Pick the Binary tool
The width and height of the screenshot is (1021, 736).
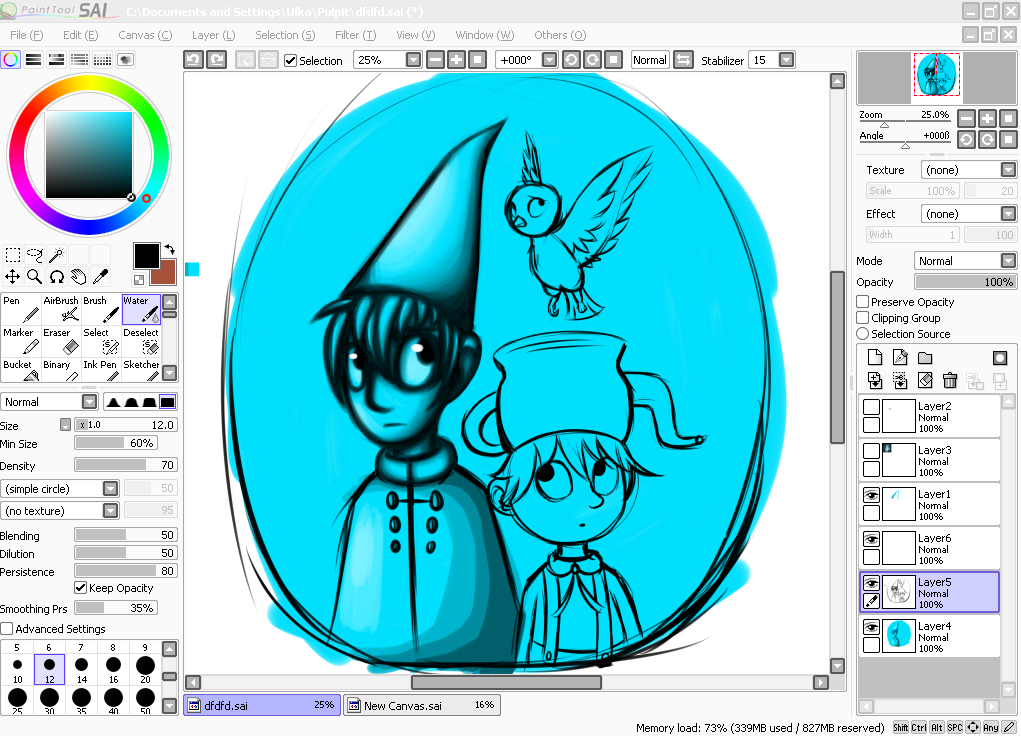[61, 369]
